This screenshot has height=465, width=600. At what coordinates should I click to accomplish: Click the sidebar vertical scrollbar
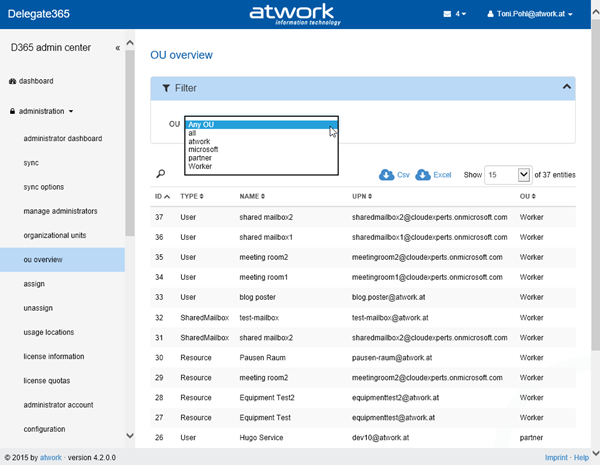tap(130, 150)
